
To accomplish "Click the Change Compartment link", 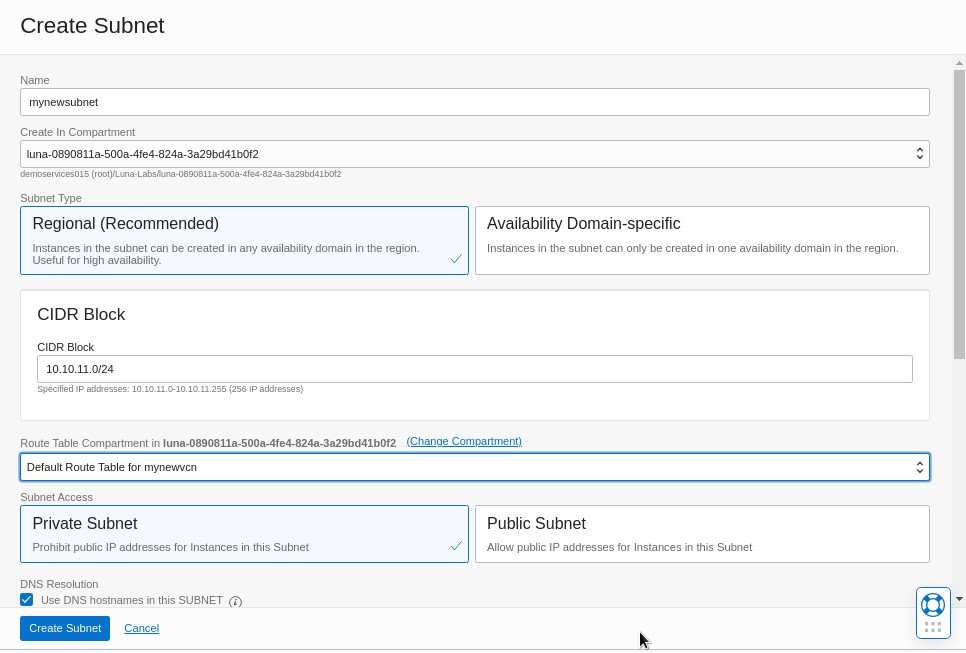I will click(463, 443).
